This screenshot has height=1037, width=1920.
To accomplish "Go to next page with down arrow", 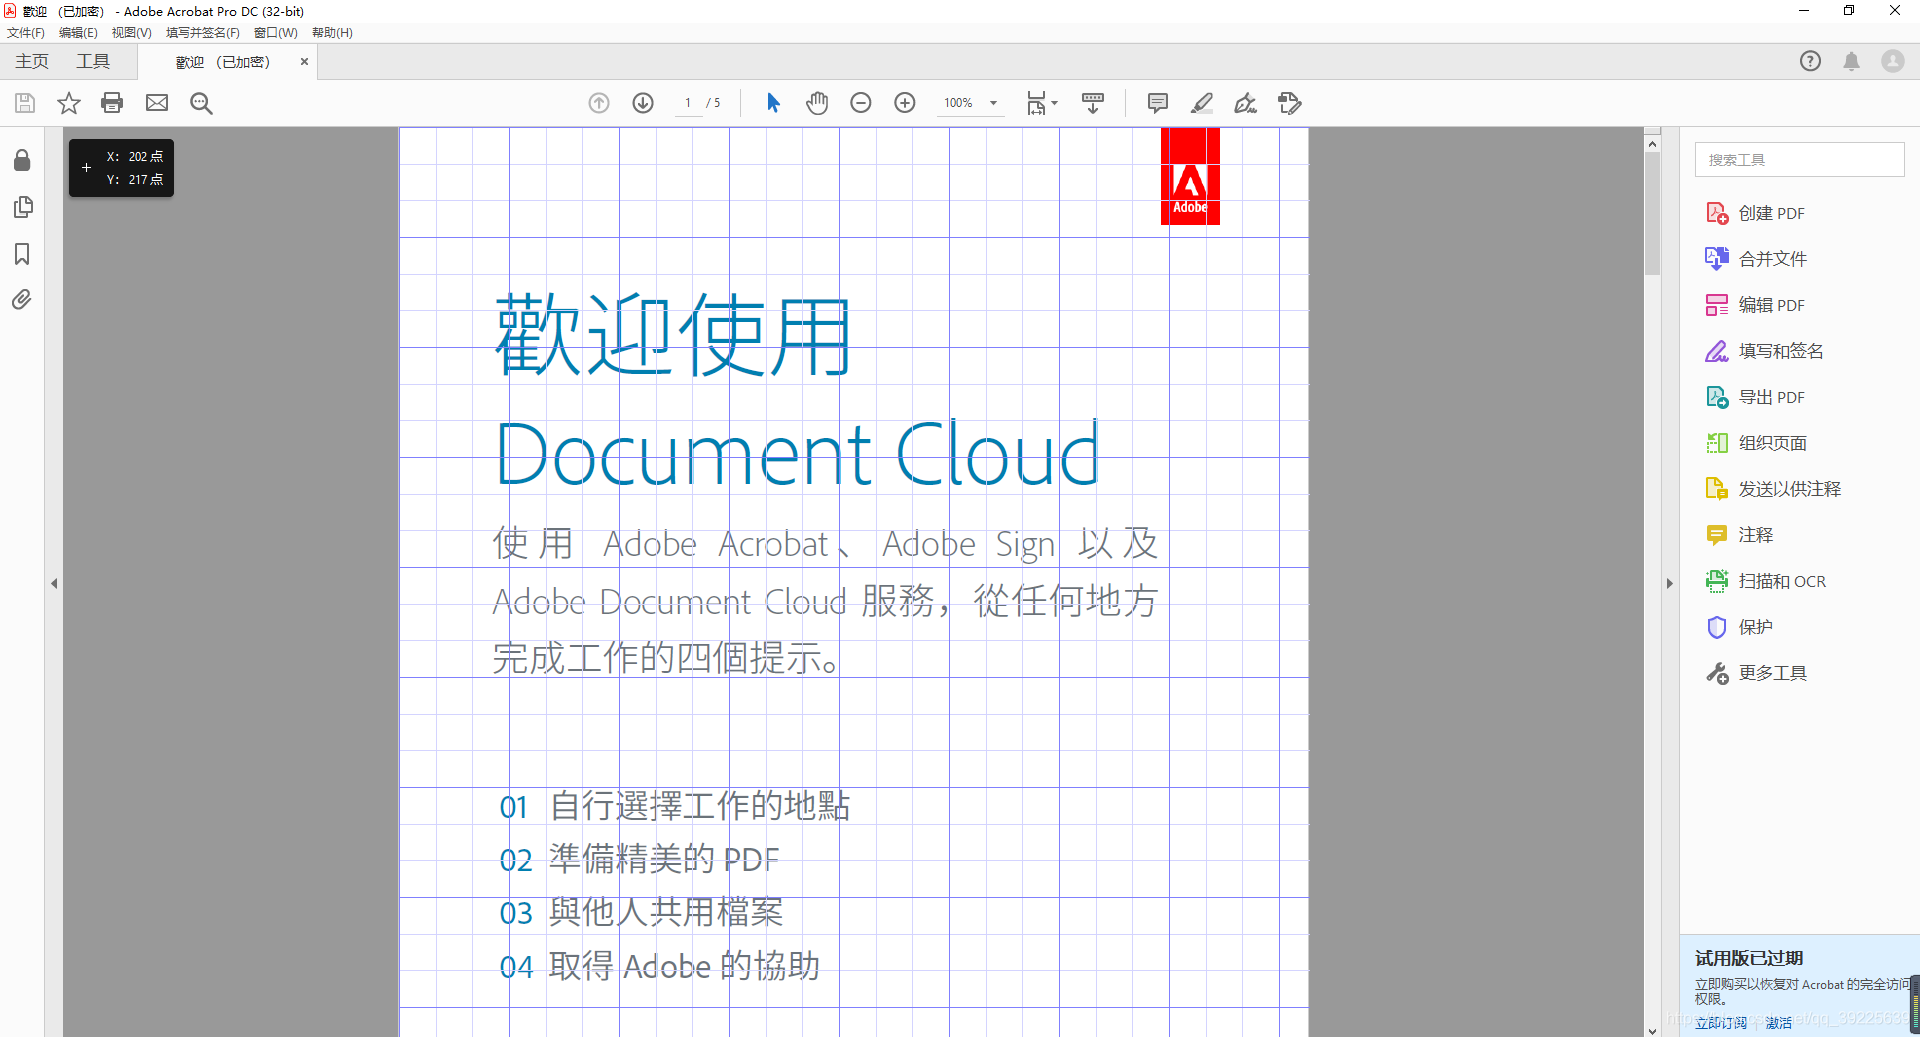I will (643, 103).
